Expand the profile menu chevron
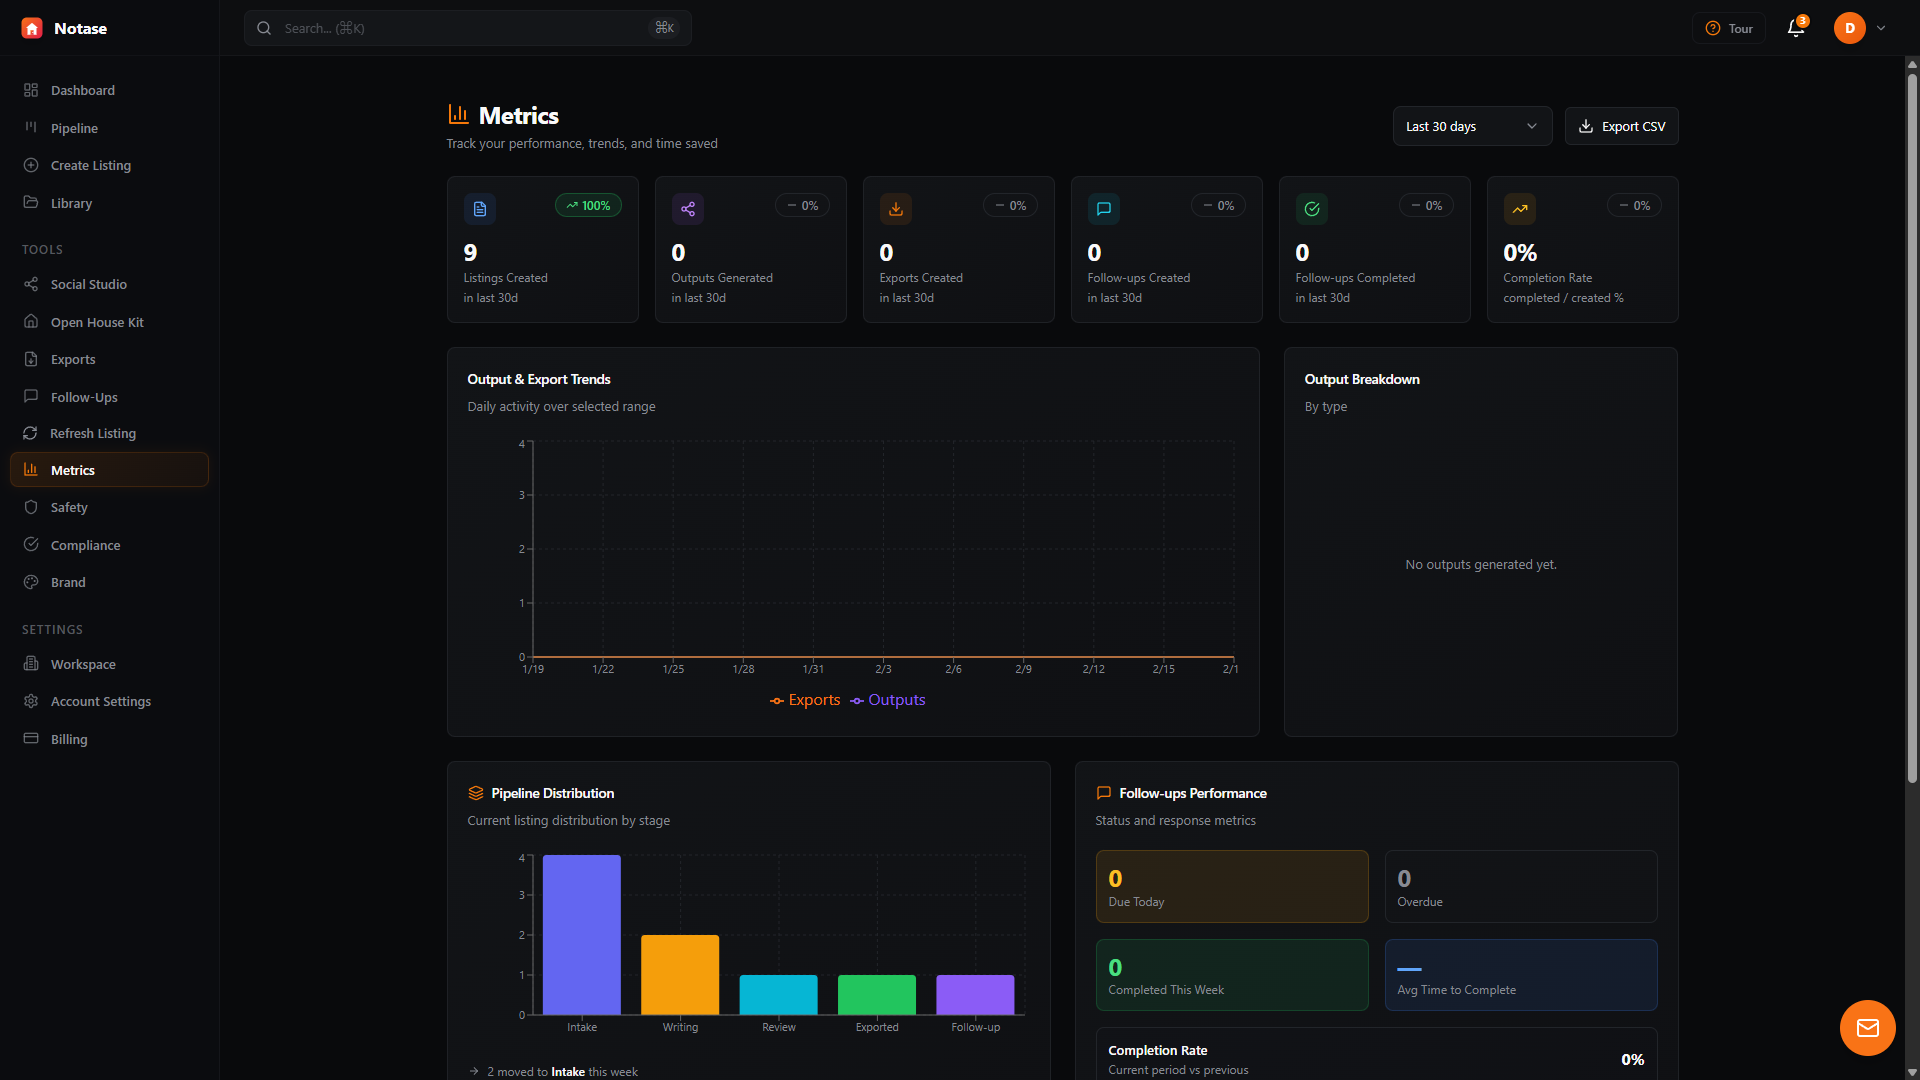The image size is (1920, 1080). (x=1882, y=28)
